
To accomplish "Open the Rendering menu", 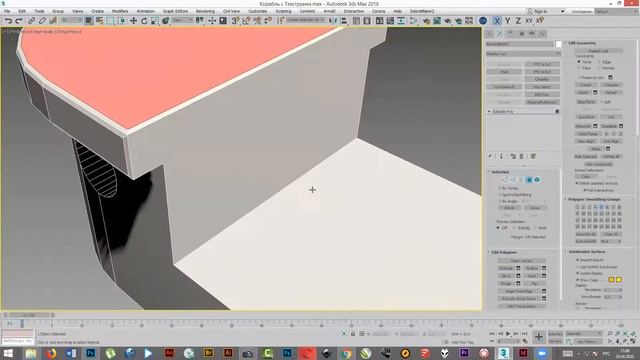I will (x=205, y=11).
